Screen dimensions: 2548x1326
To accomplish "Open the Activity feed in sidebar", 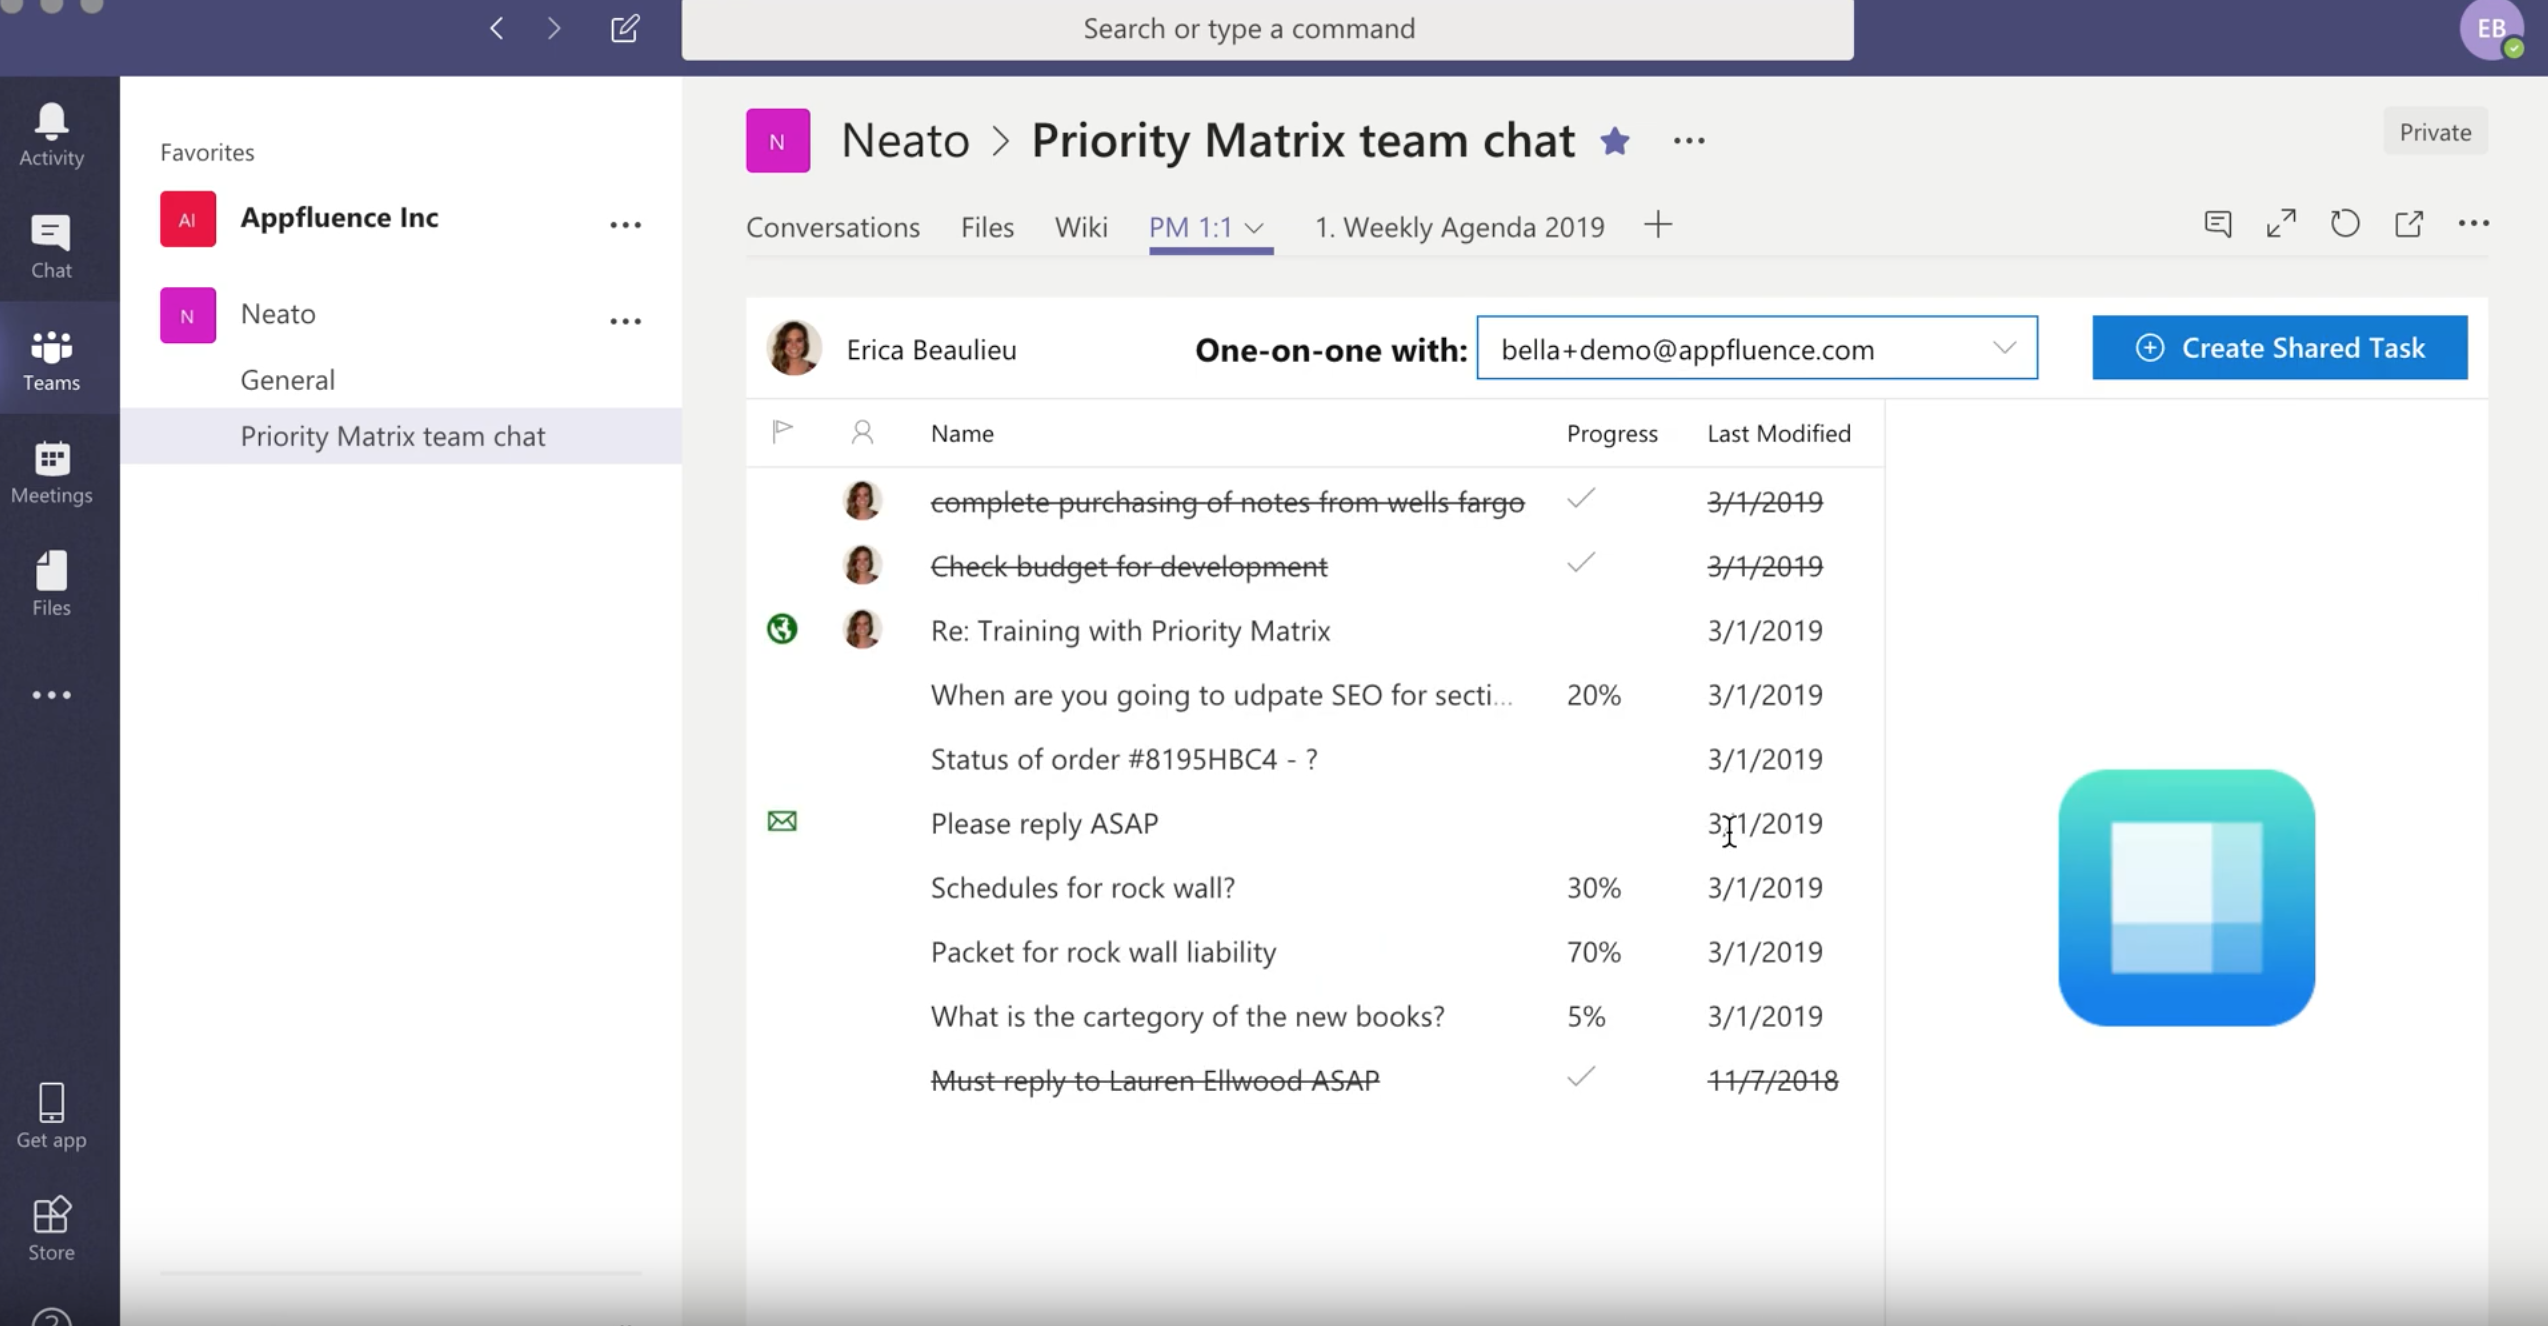I will click(50, 132).
